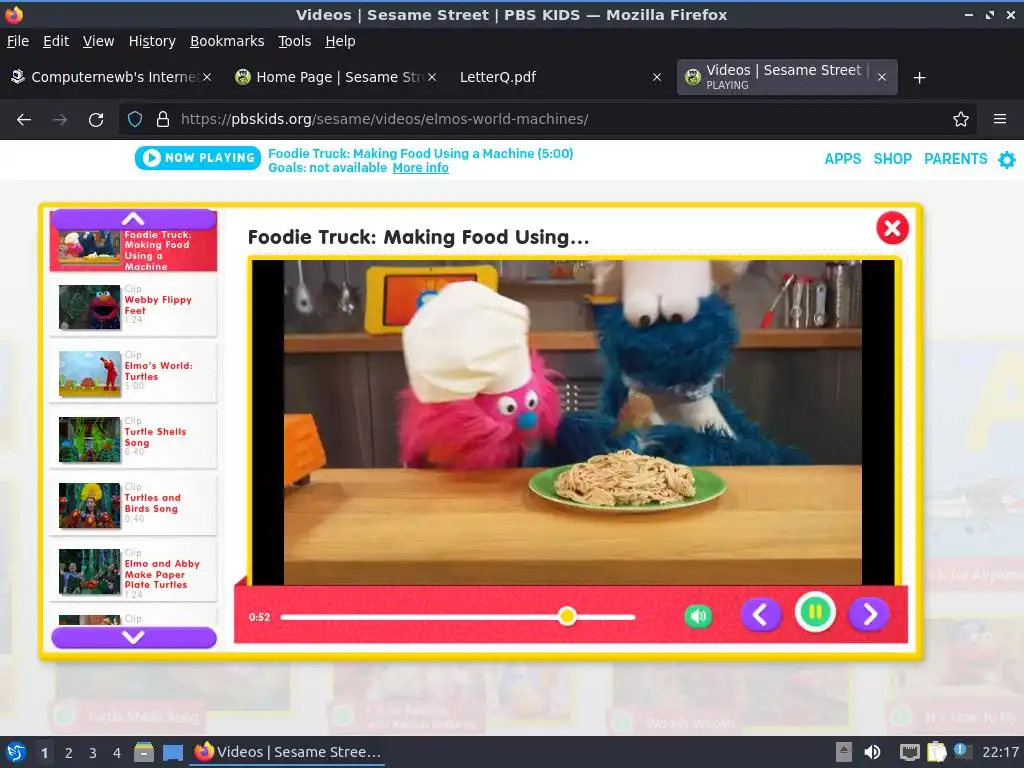Select Elmo and Abby Make Paper Plate Turtles

(x=133, y=569)
